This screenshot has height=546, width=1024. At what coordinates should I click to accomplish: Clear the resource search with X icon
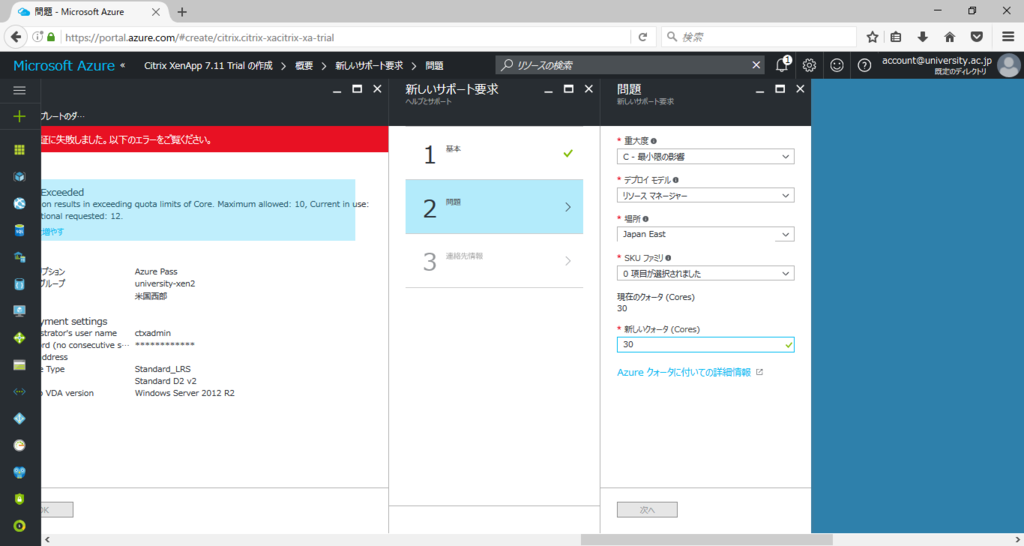pos(756,65)
